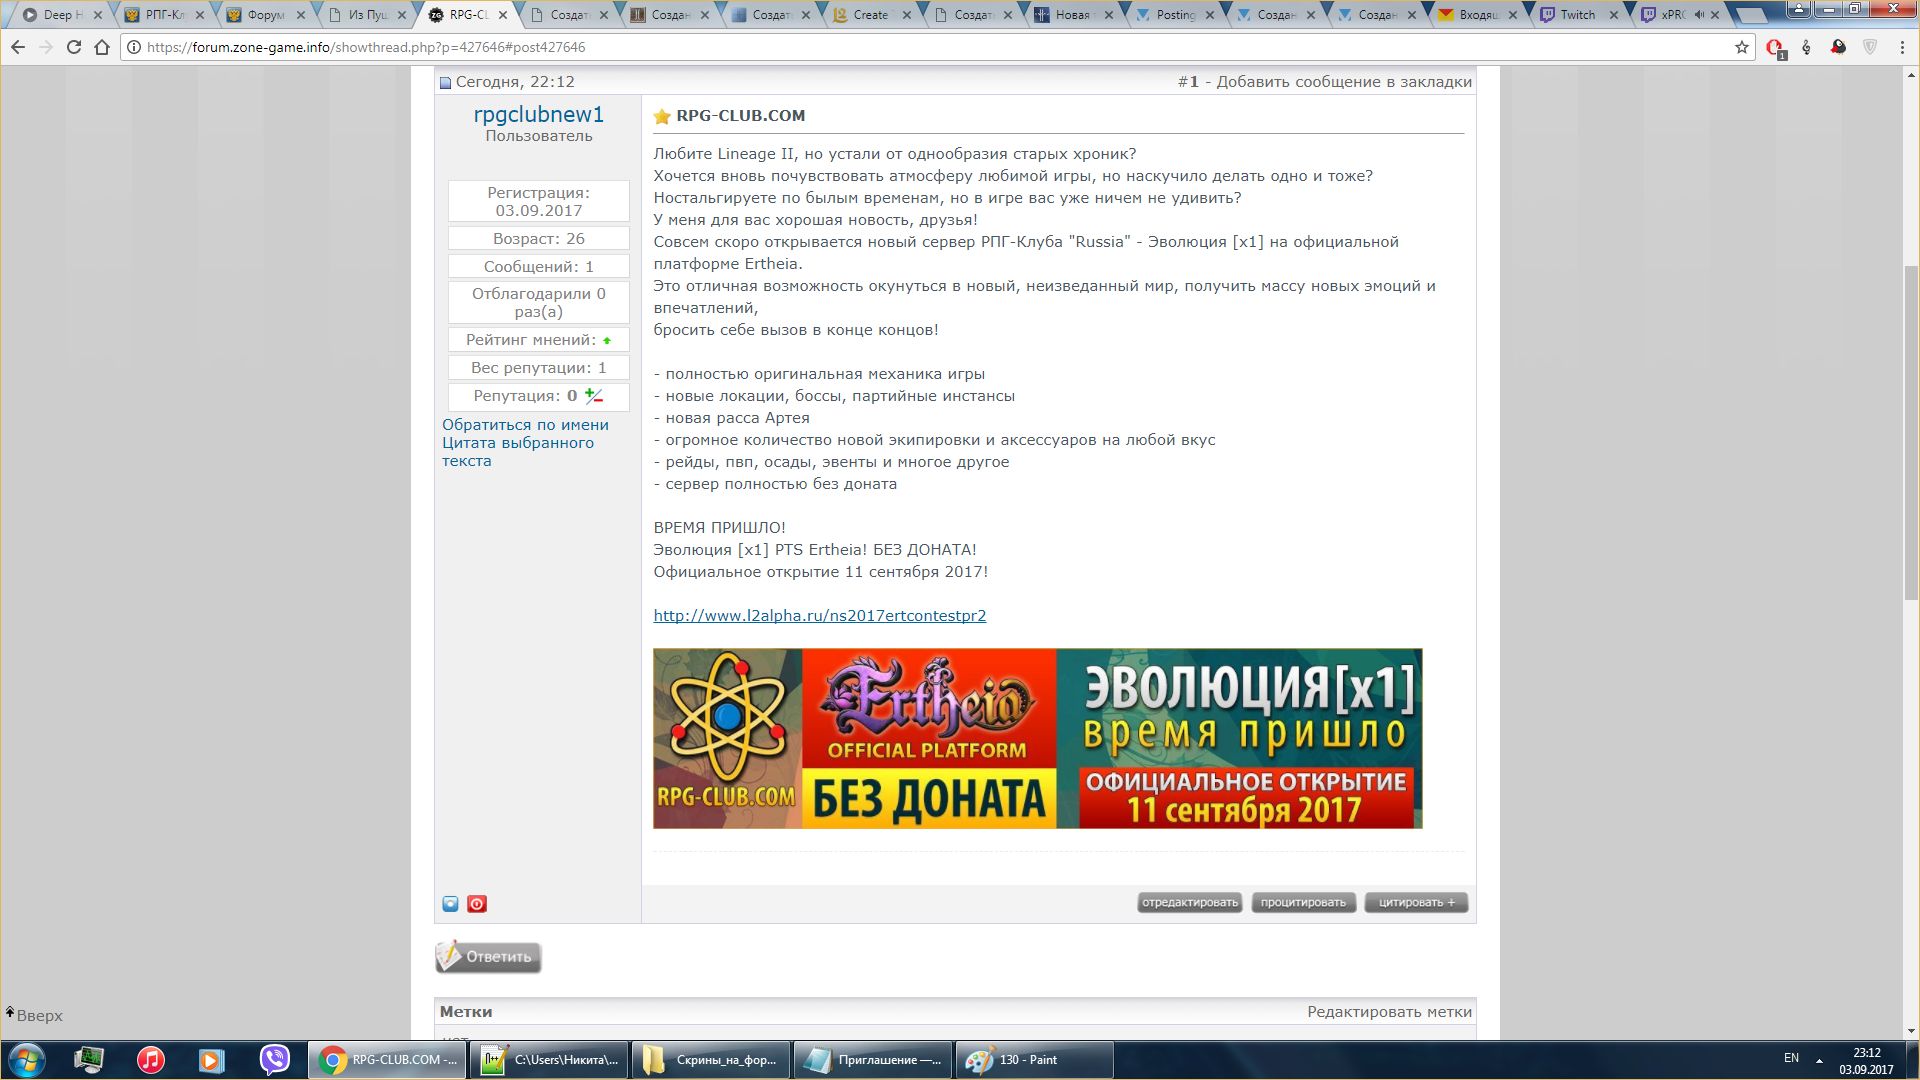1920x1080 pixels.
Task: Open the browser home page
Action: pyautogui.click(x=101, y=47)
